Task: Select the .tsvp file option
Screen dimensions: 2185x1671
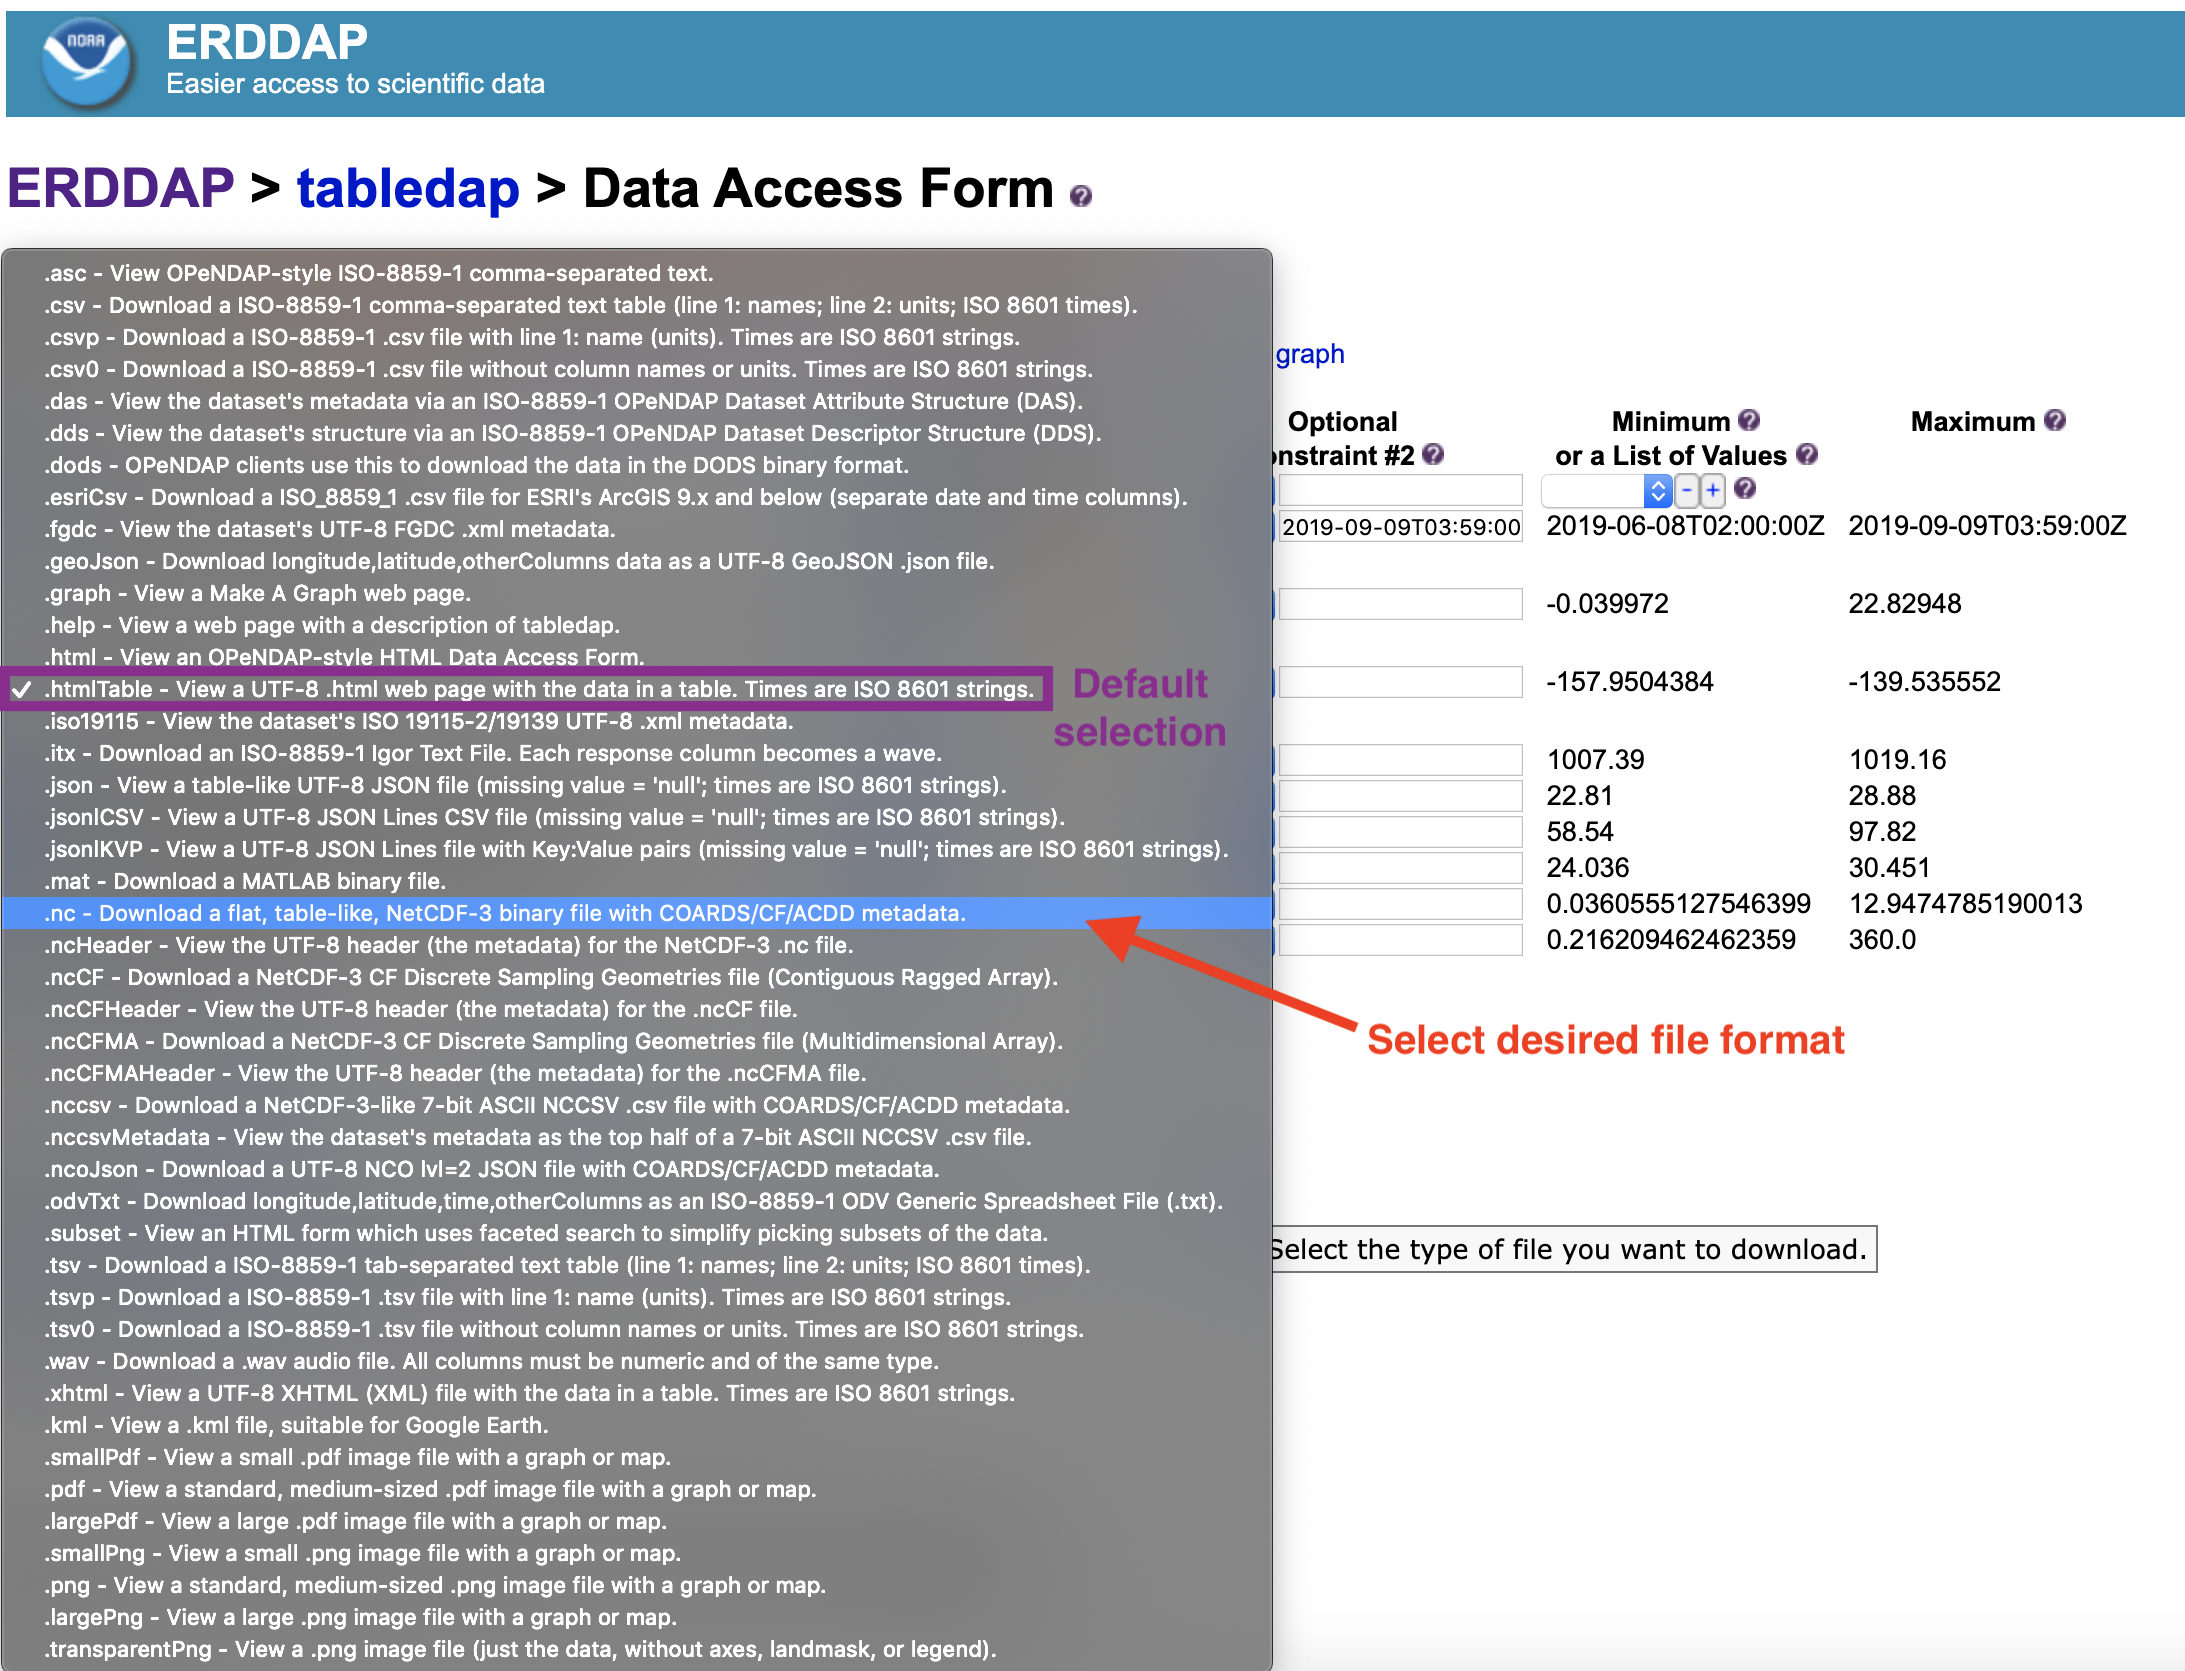Action: click(636, 1297)
